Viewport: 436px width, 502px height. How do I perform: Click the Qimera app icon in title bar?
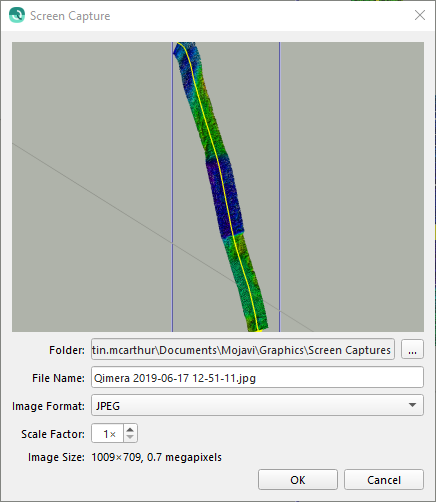click(17, 15)
